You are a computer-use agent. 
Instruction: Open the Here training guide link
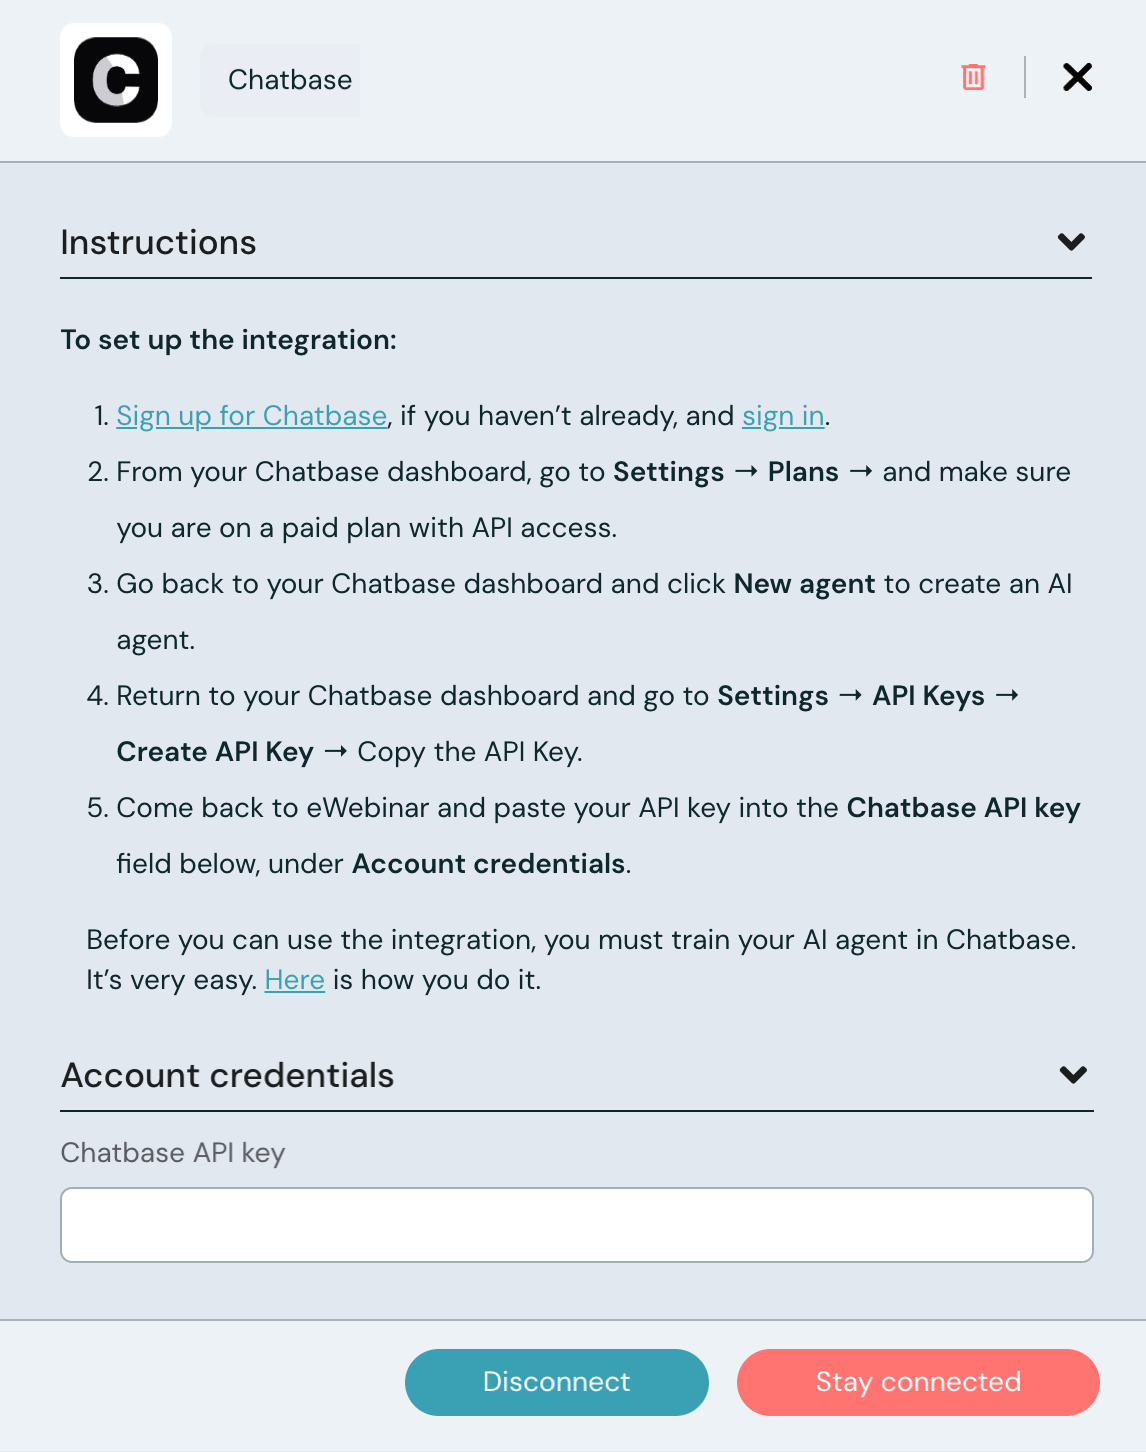coord(294,980)
